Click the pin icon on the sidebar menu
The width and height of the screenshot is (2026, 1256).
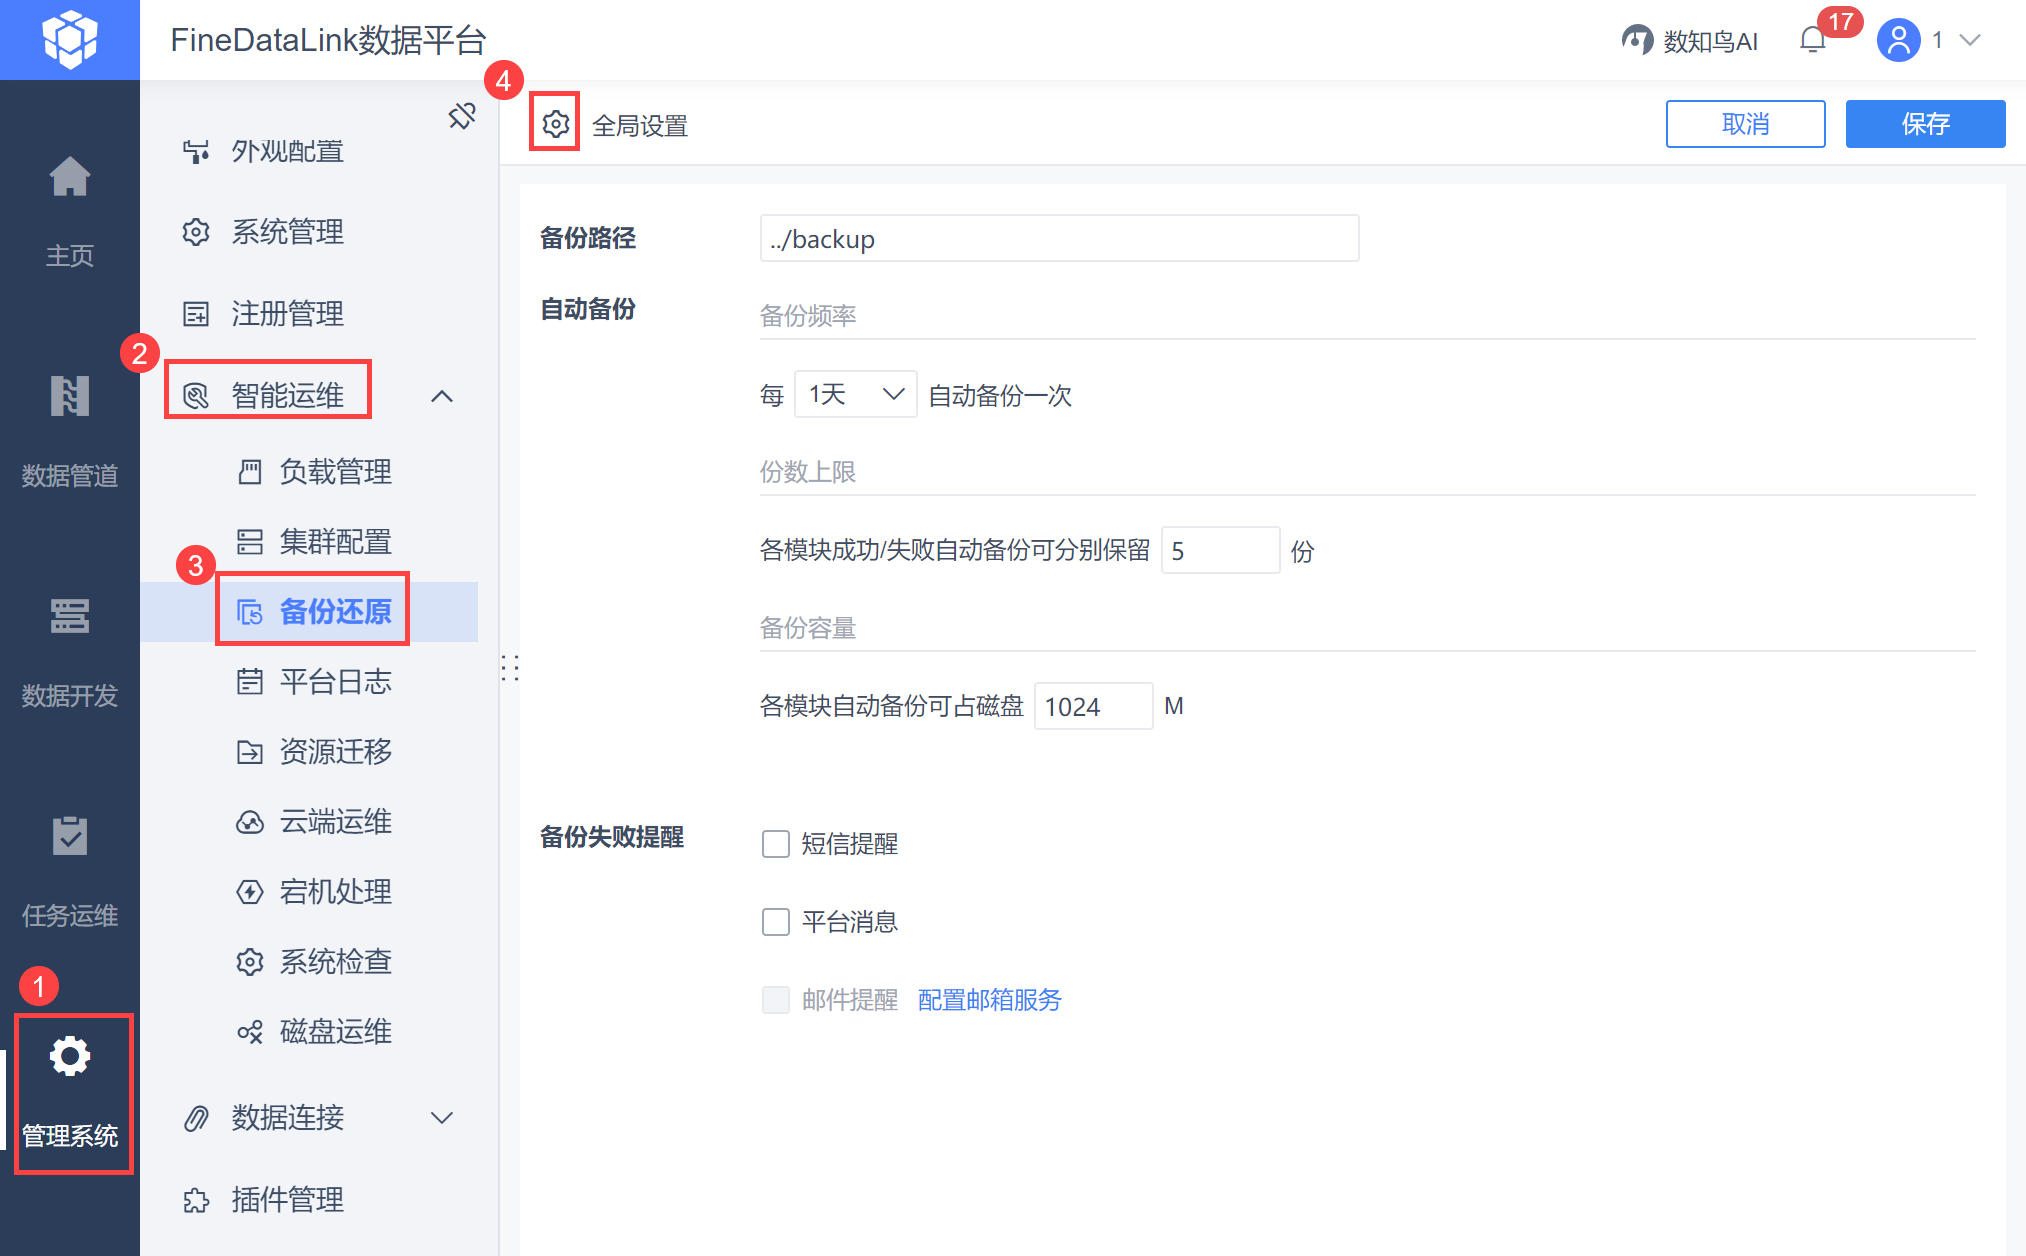[x=462, y=116]
